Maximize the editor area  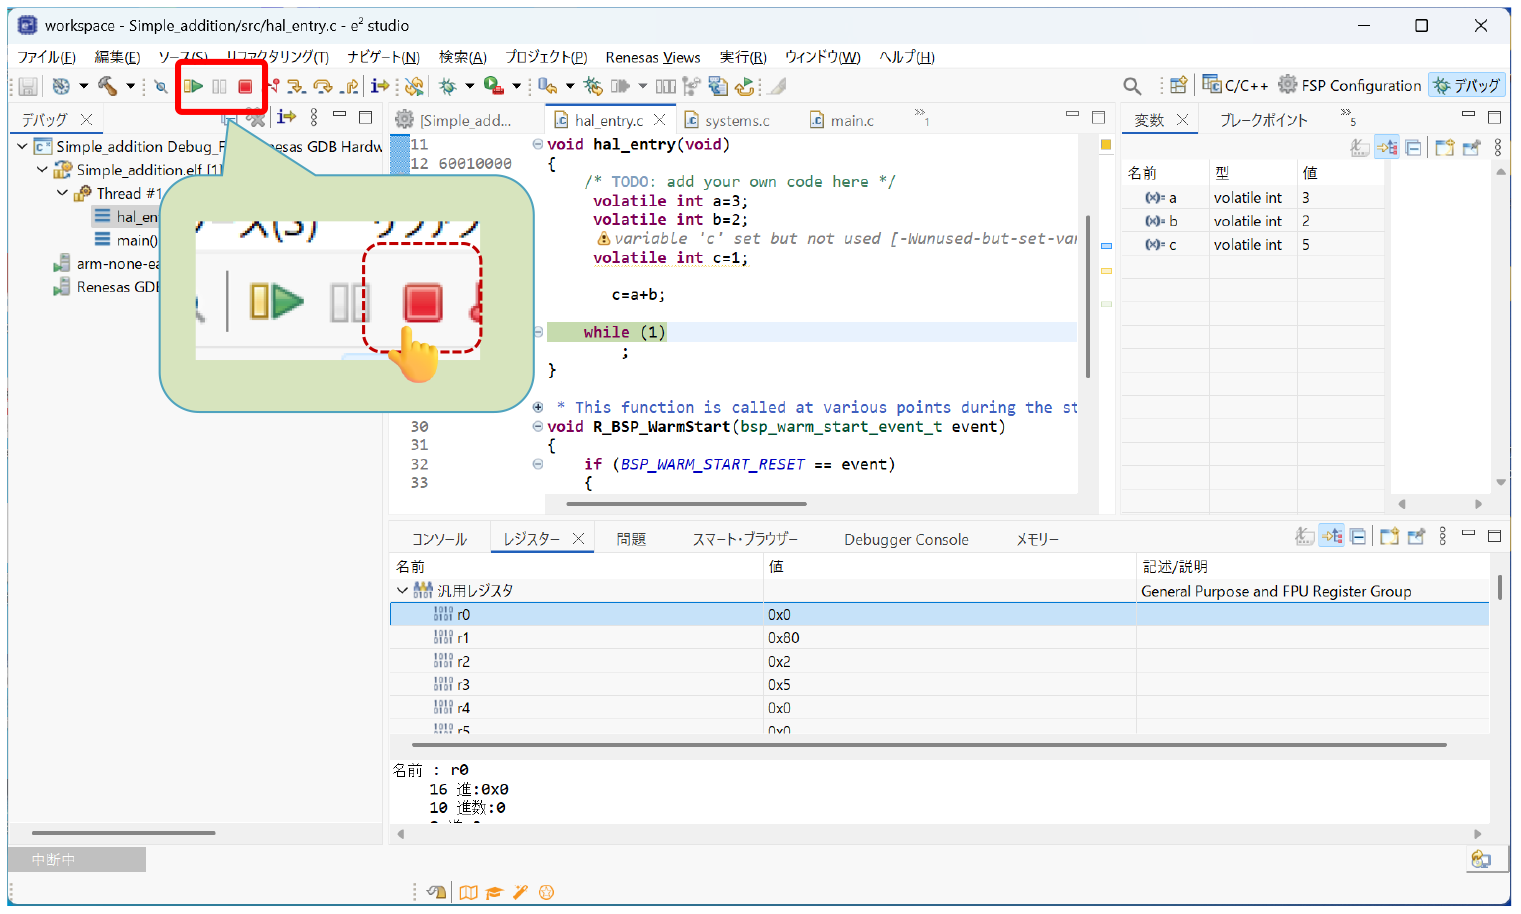point(1098,117)
